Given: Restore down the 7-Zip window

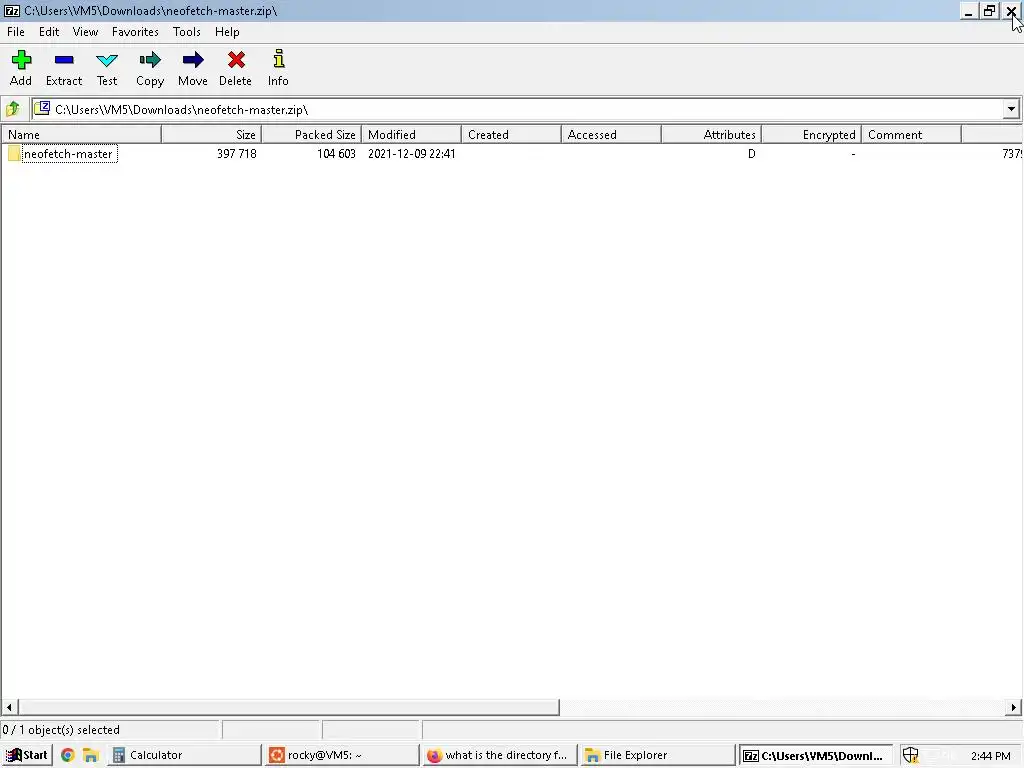Looking at the screenshot, I should [x=990, y=11].
